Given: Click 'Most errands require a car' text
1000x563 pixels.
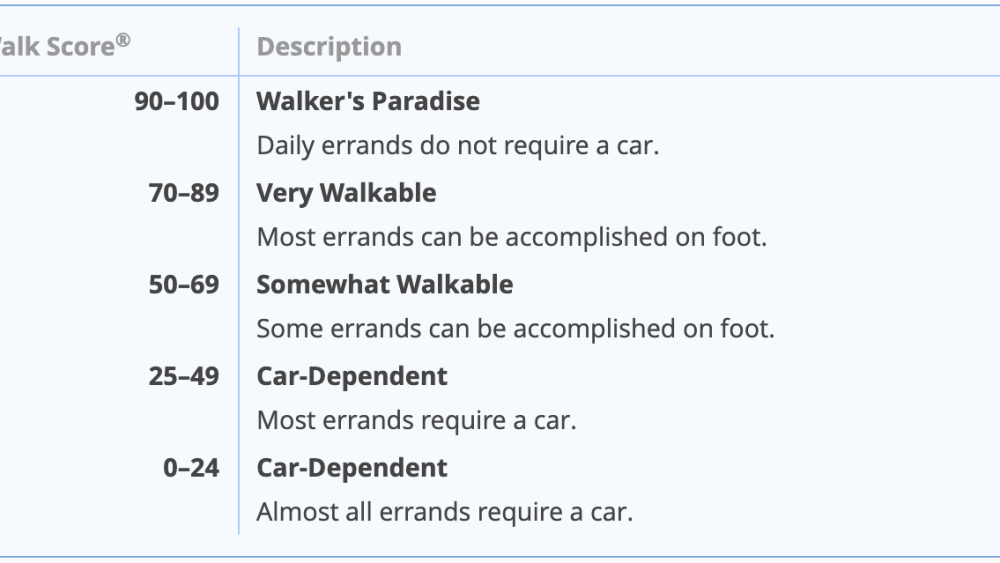Looking at the screenshot, I should click(x=416, y=421).
